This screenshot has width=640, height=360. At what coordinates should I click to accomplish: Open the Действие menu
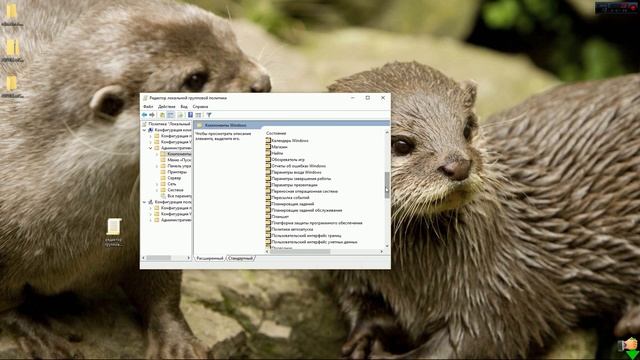[x=167, y=107]
